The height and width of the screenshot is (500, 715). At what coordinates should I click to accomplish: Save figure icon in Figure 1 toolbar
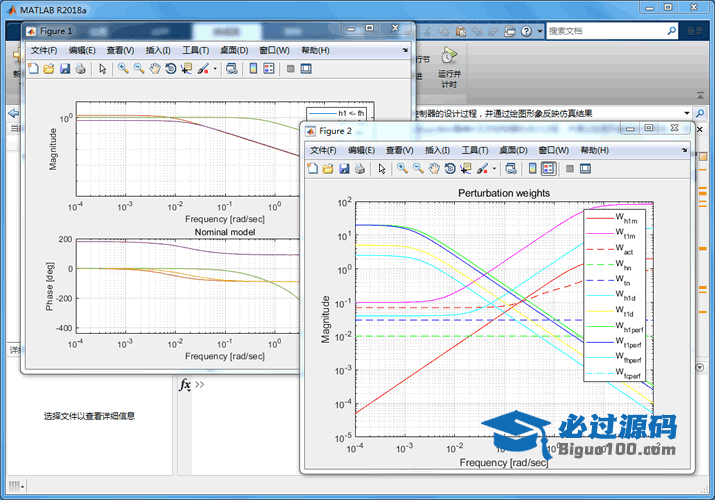[65, 69]
